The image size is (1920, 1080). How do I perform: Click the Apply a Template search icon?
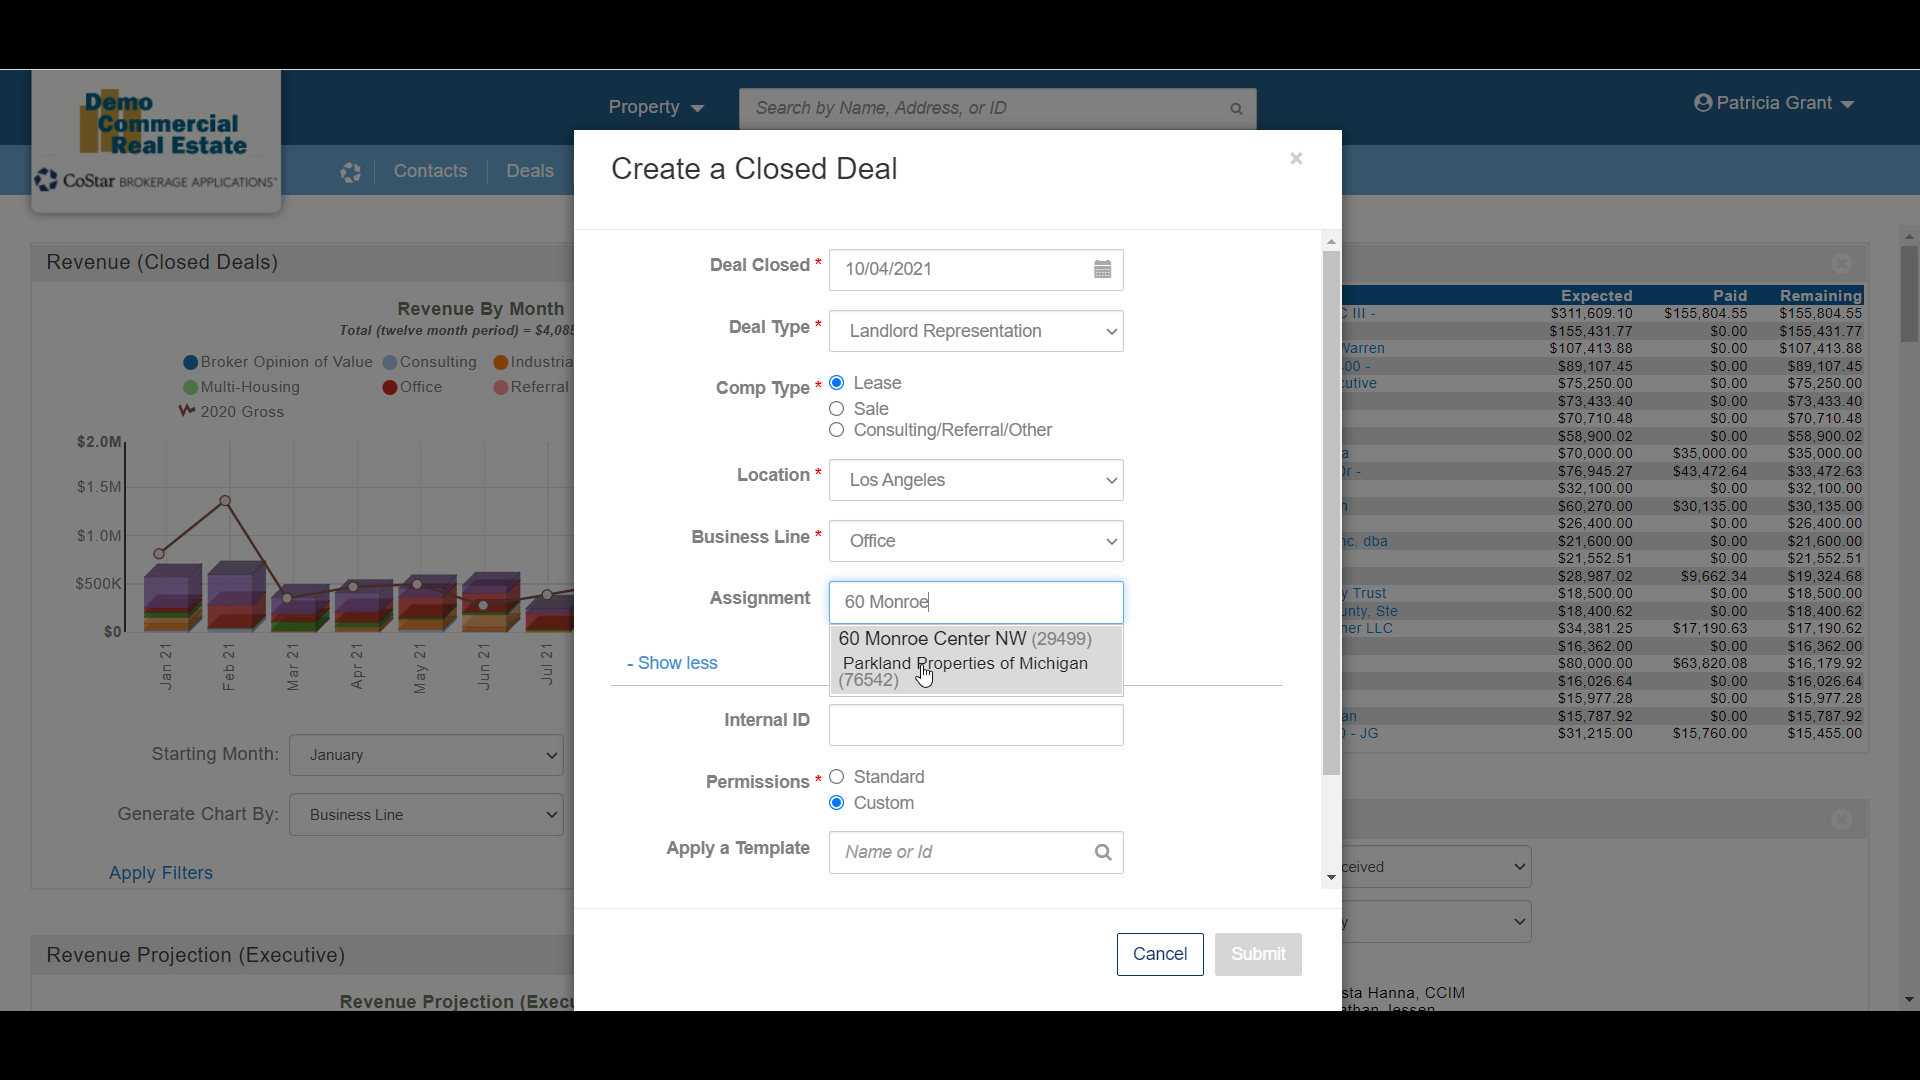coord(1102,852)
